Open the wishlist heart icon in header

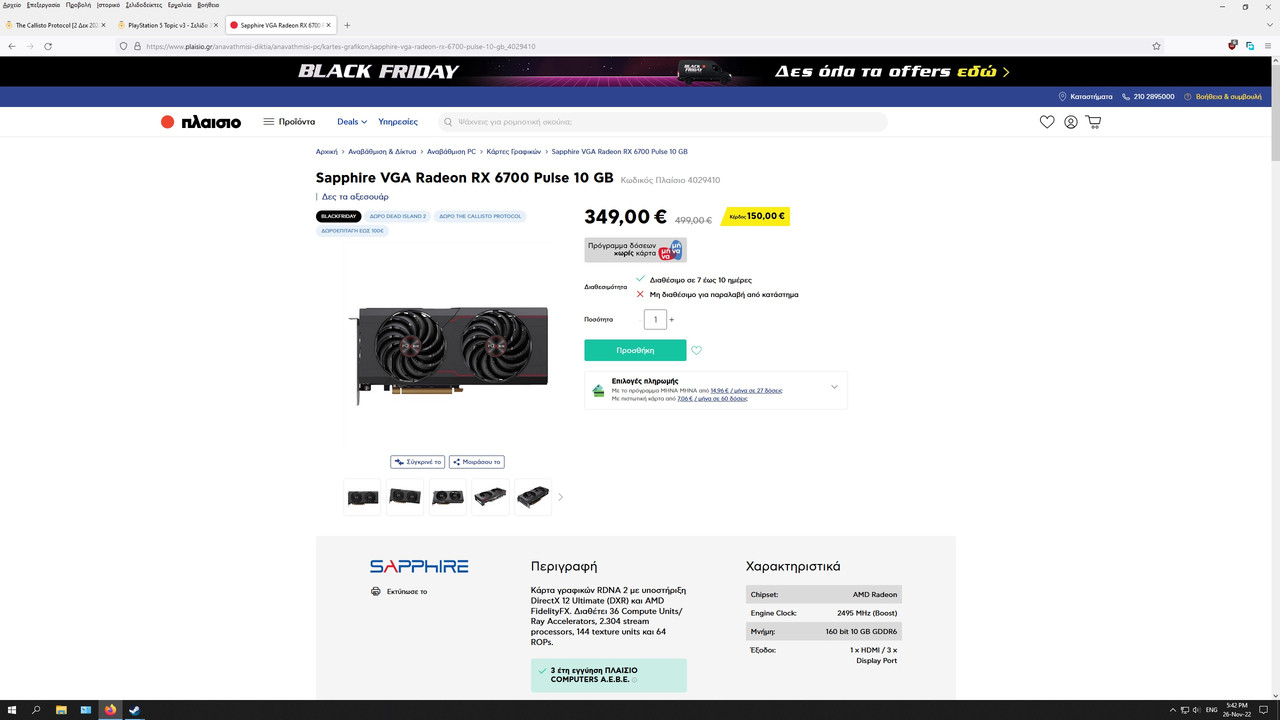pyautogui.click(x=1047, y=122)
